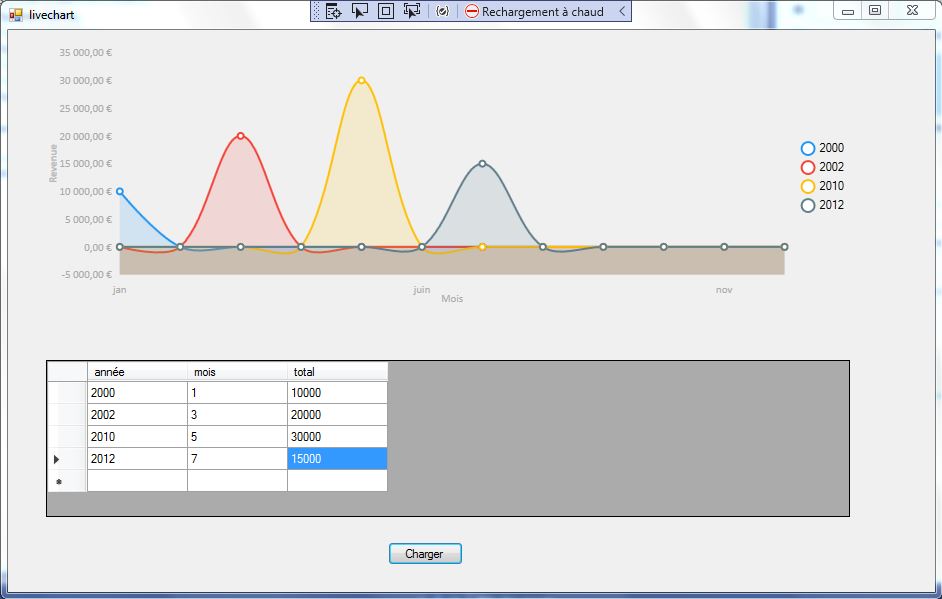Sort by the mois column header
This screenshot has height=599, width=942.
[x=237, y=372]
